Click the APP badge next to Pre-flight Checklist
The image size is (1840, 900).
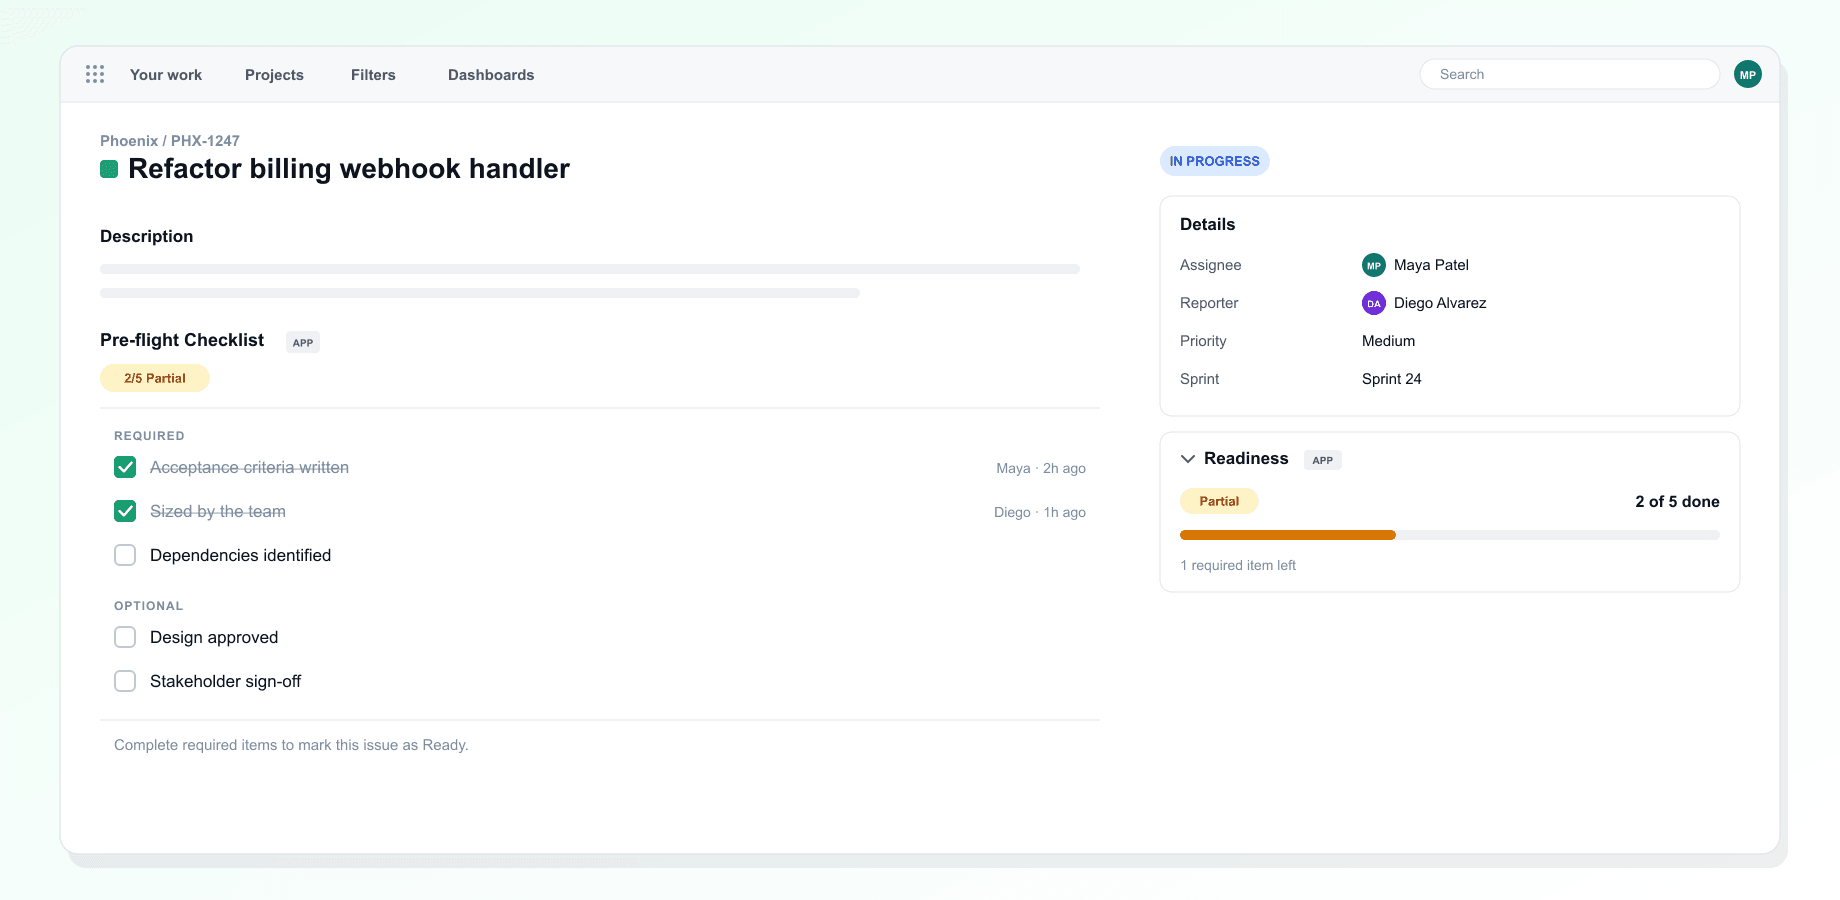tap(303, 342)
